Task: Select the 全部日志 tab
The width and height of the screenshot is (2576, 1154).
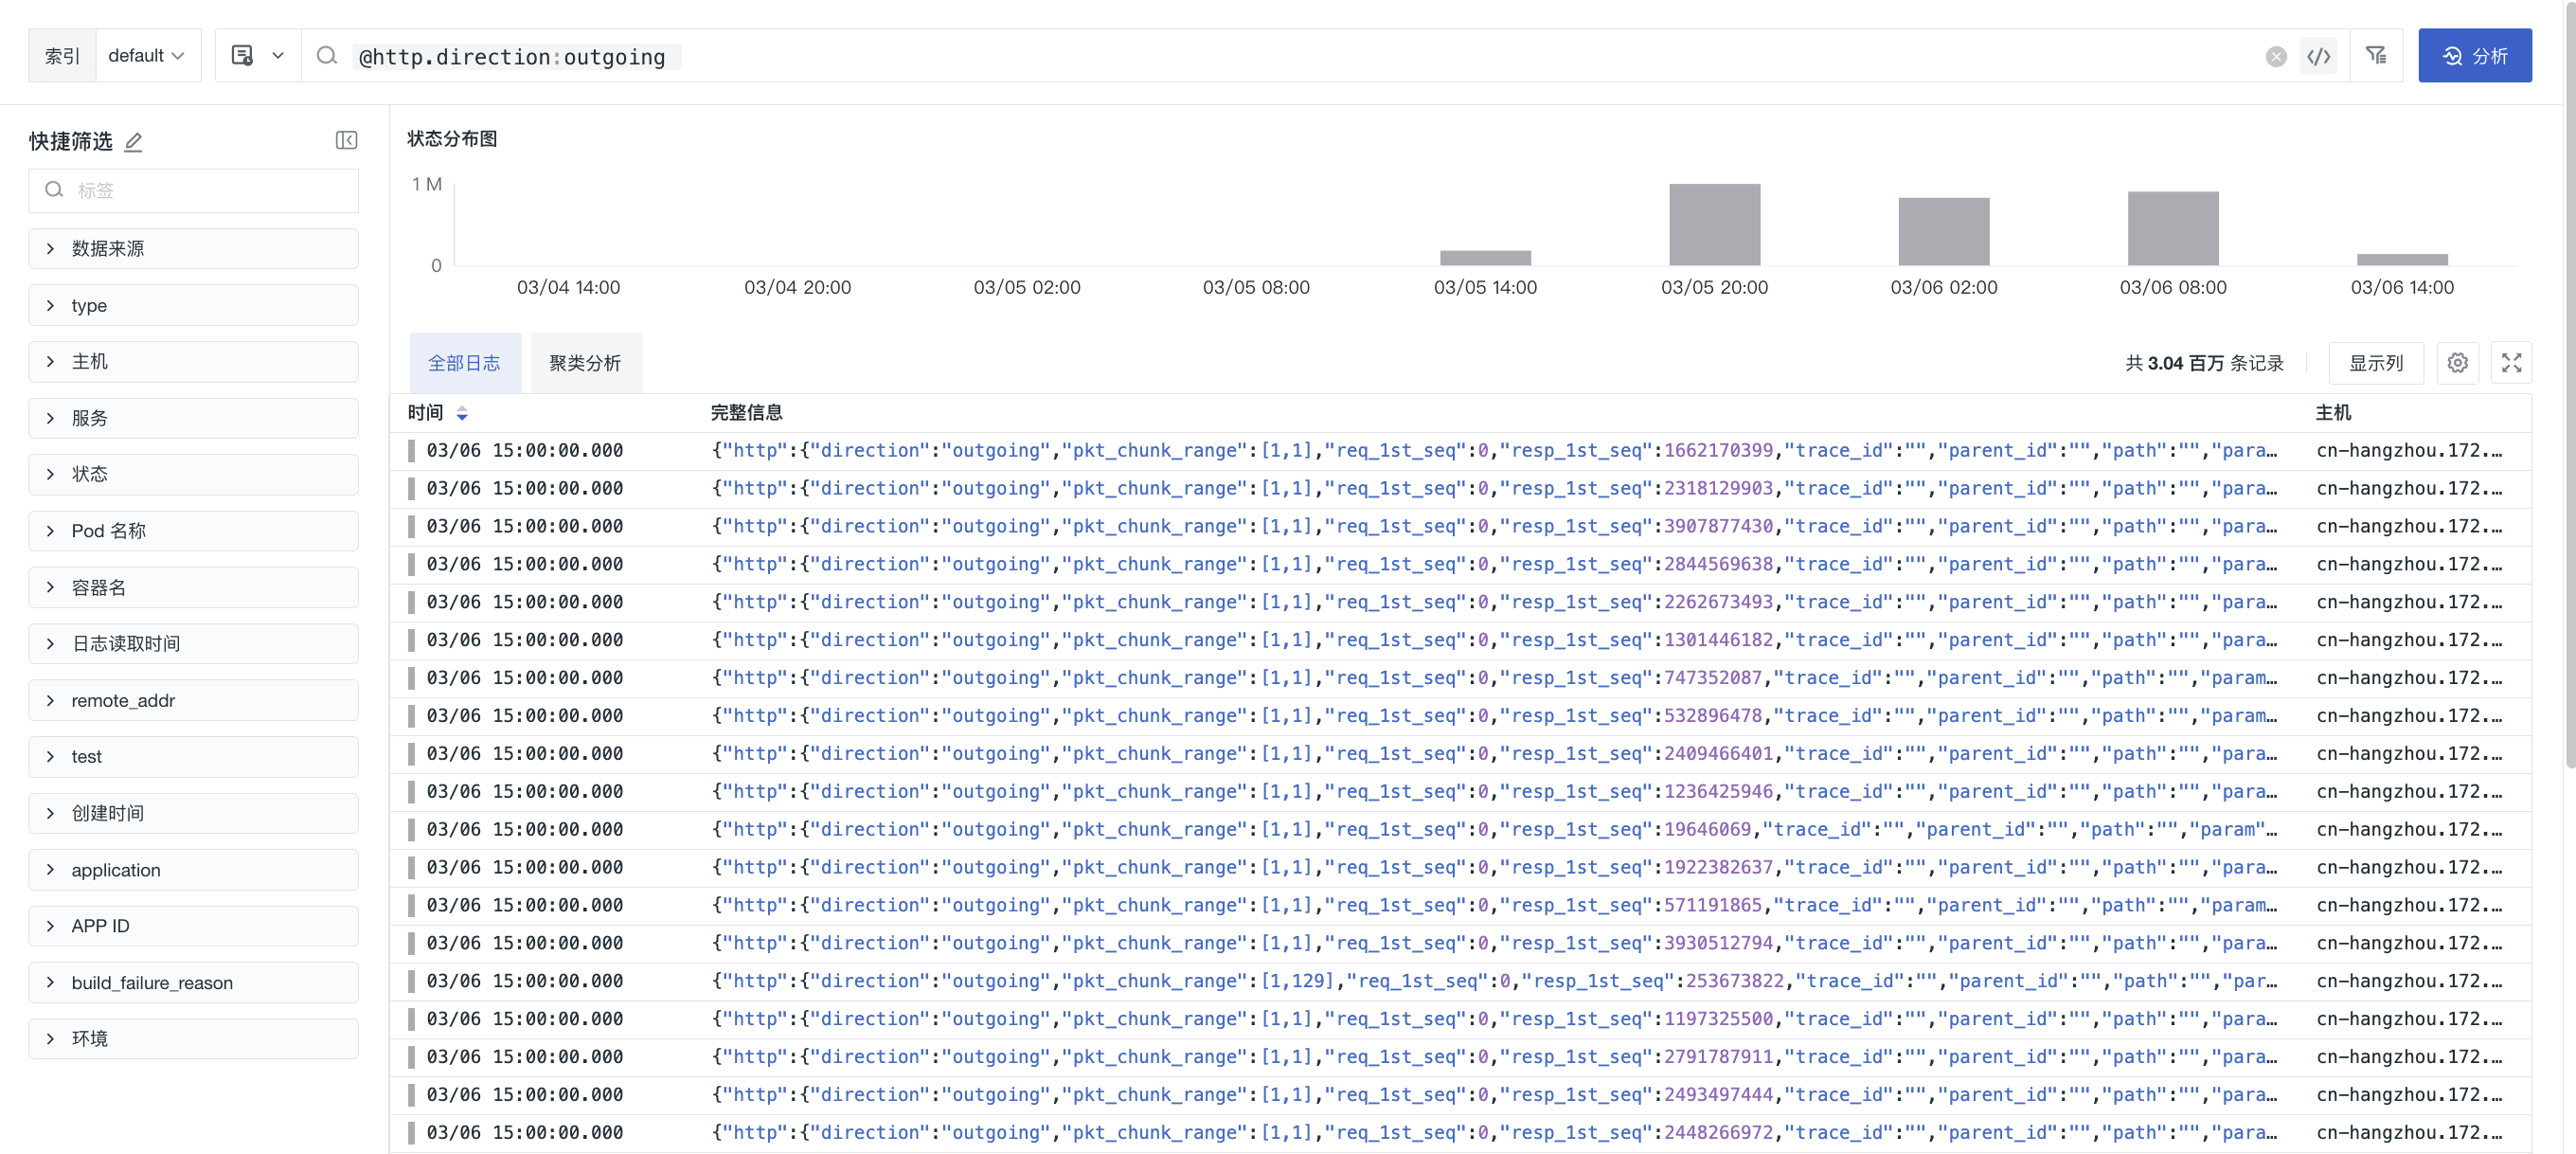Action: coord(464,363)
